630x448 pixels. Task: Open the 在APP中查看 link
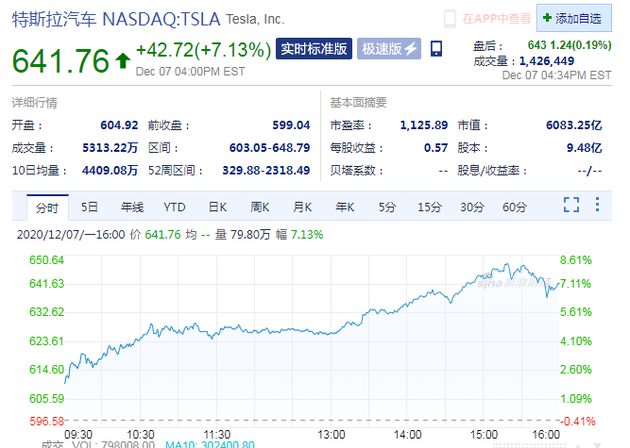(497, 18)
